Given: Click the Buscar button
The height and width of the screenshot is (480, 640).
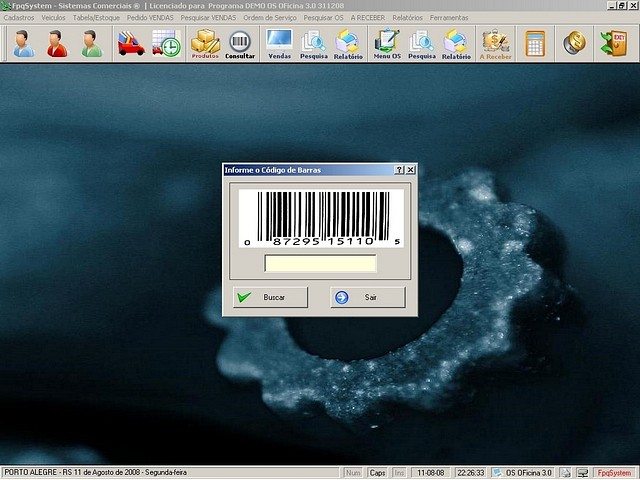Looking at the screenshot, I should (271, 297).
